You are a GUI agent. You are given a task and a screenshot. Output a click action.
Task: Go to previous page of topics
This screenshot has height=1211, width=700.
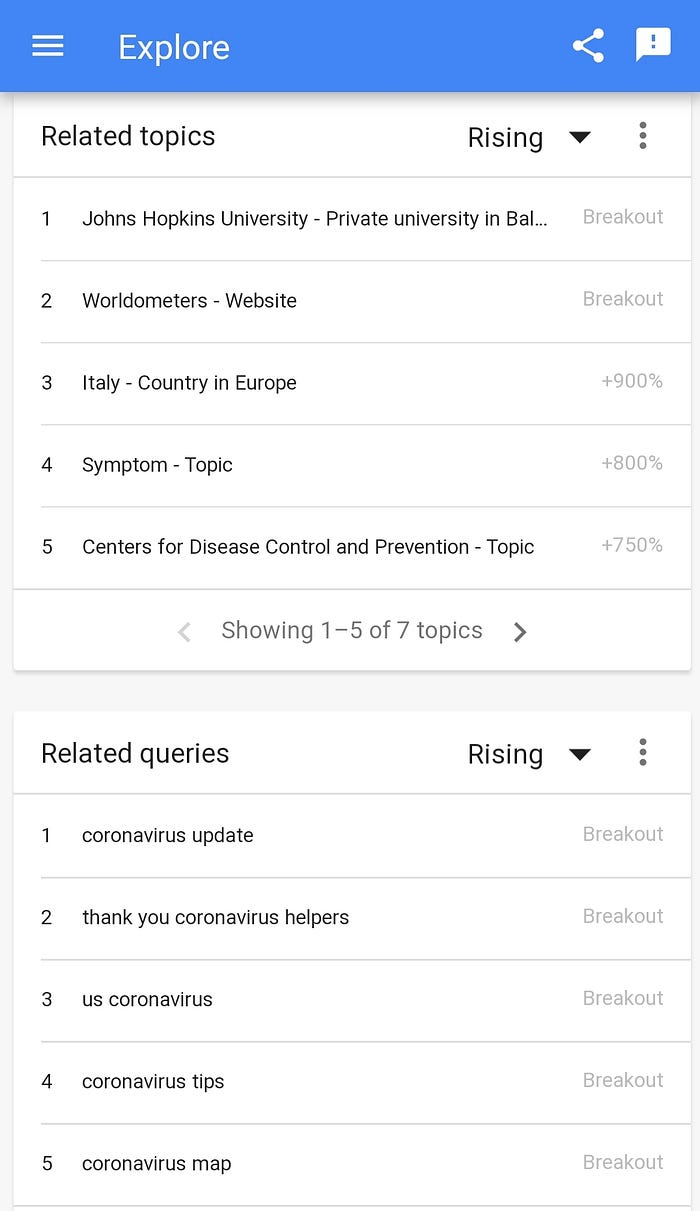(184, 632)
